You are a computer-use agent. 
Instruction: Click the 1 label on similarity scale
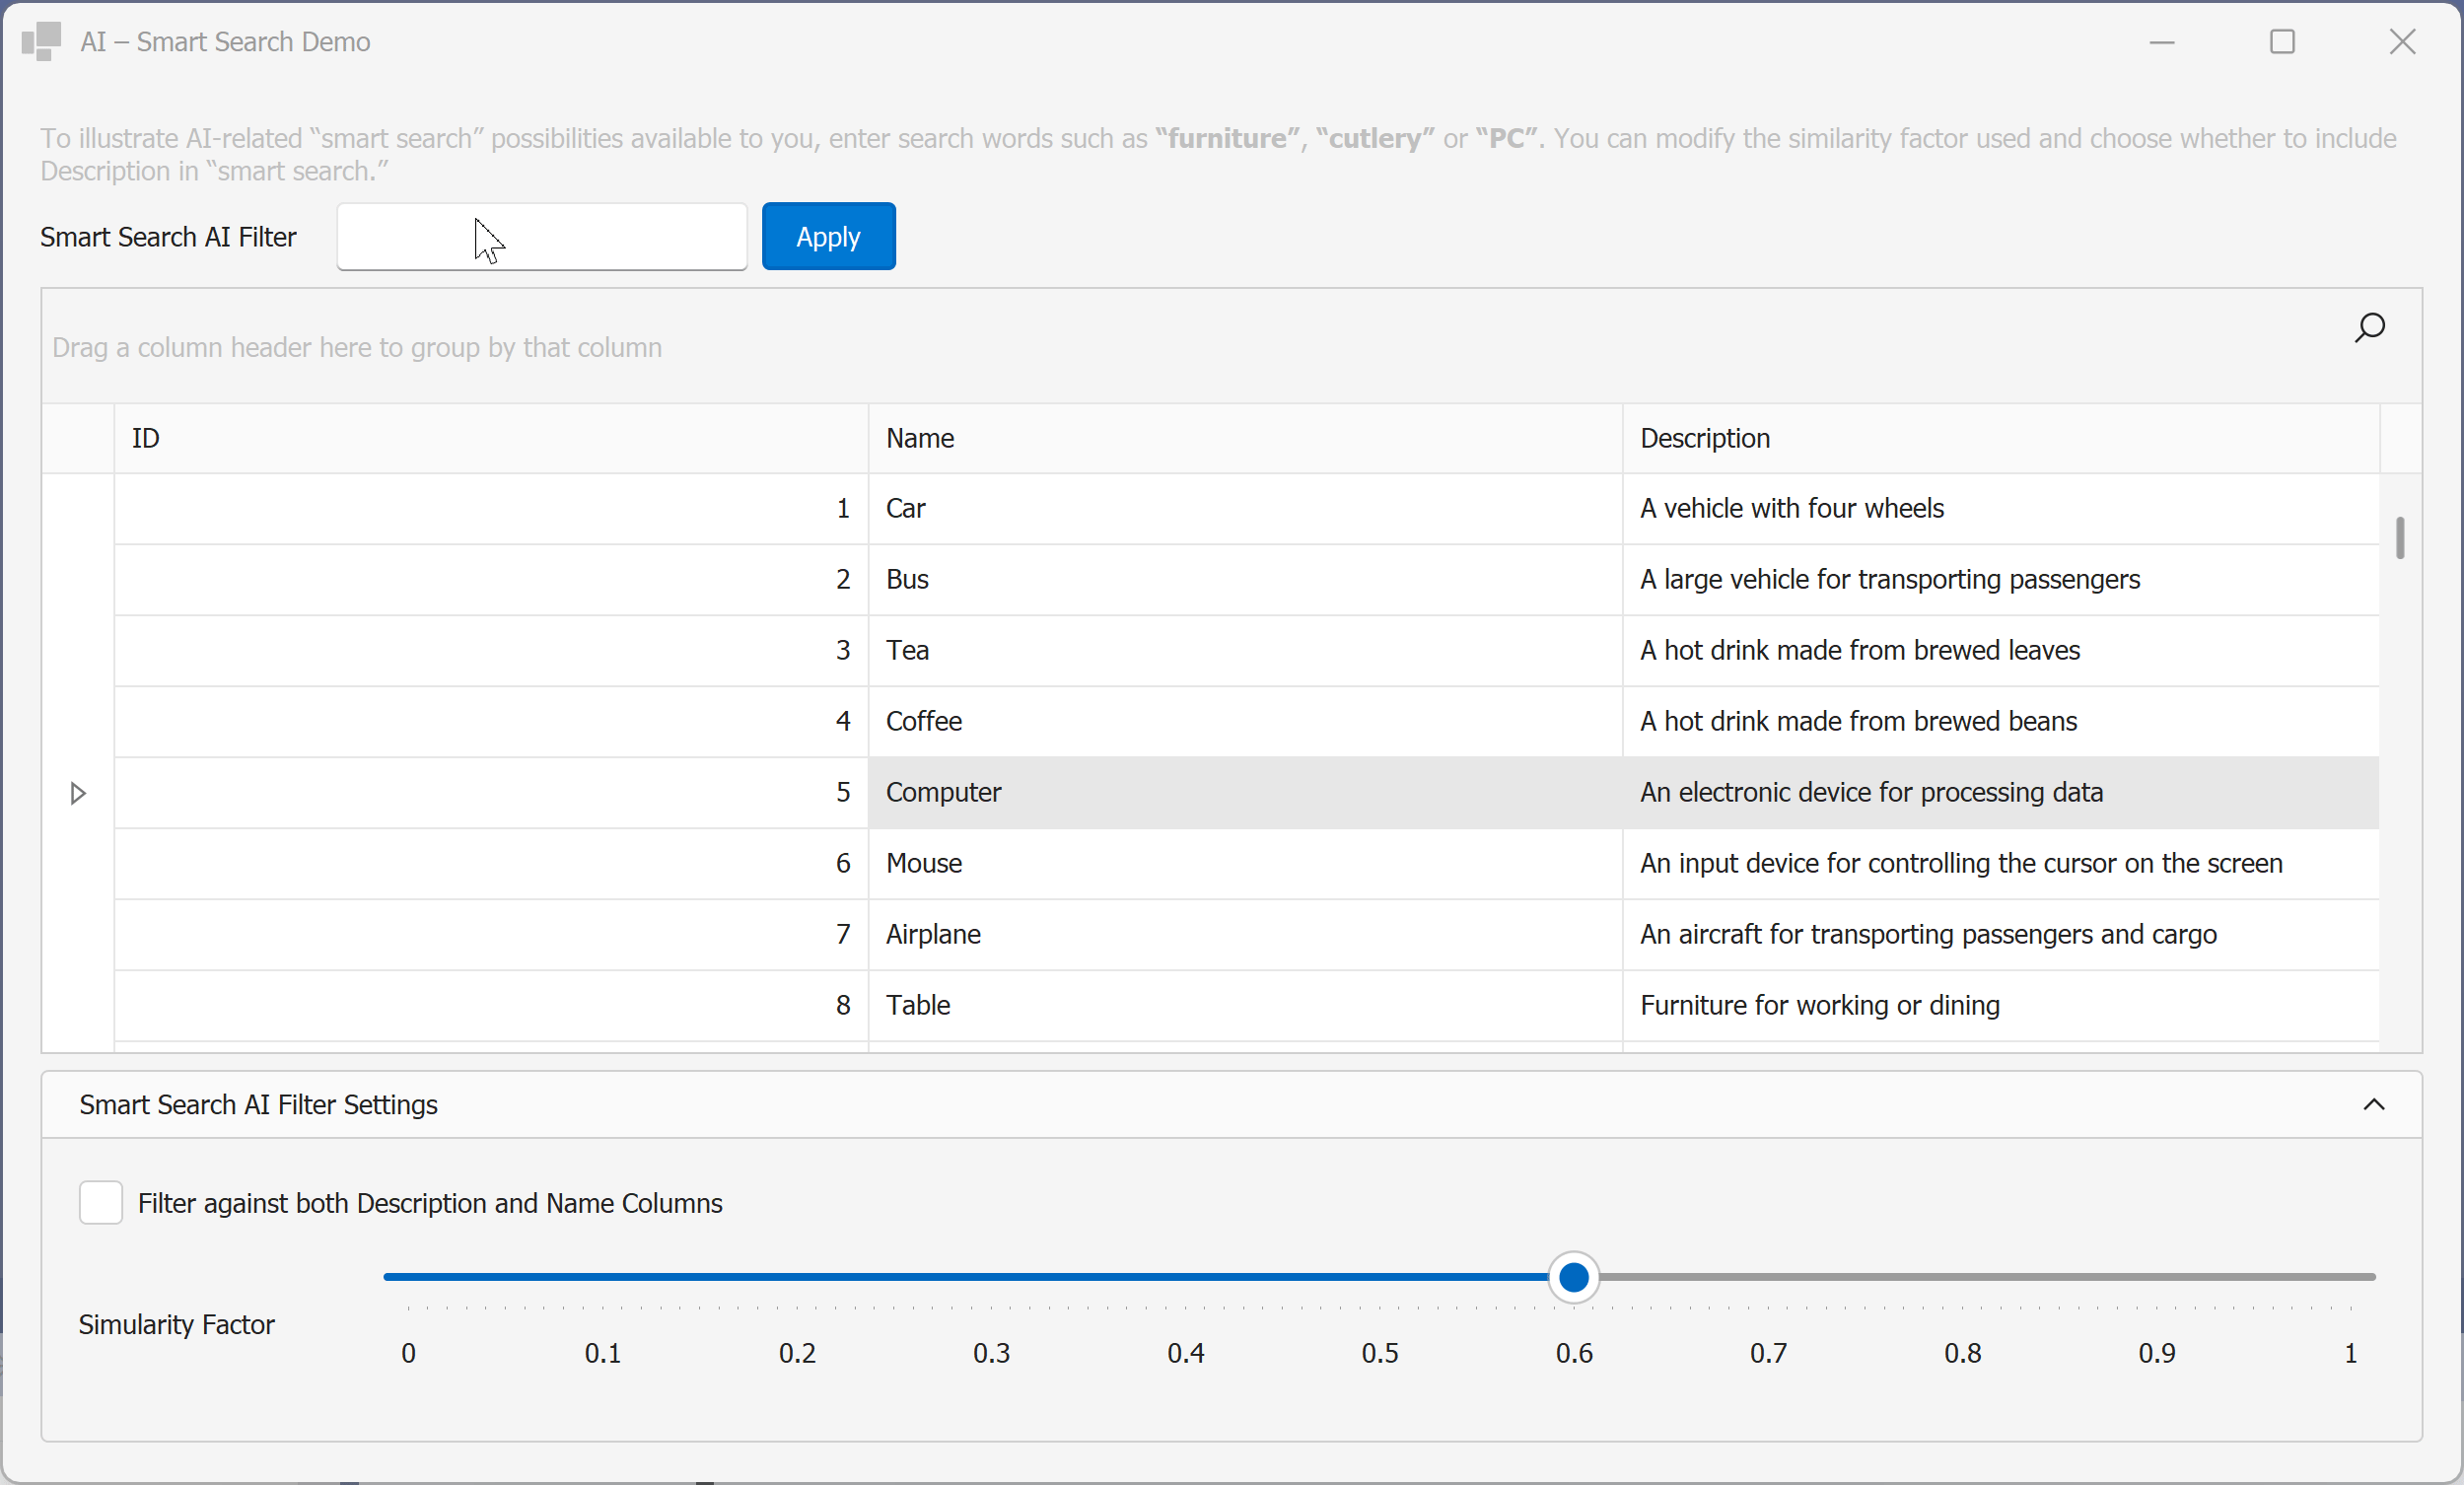tap(2351, 1354)
